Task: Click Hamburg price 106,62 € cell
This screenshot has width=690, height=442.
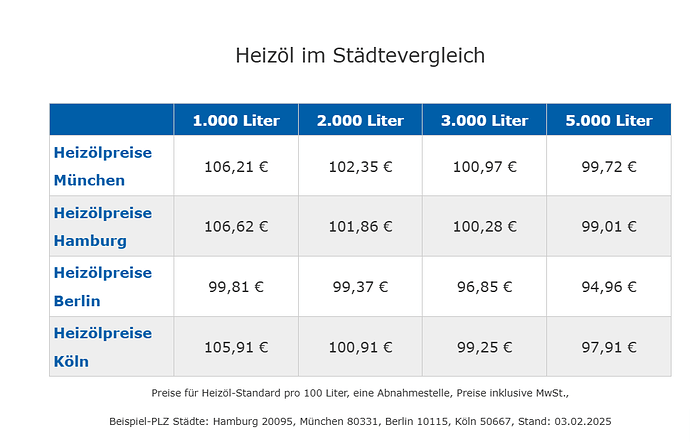Action: click(236, 226)
